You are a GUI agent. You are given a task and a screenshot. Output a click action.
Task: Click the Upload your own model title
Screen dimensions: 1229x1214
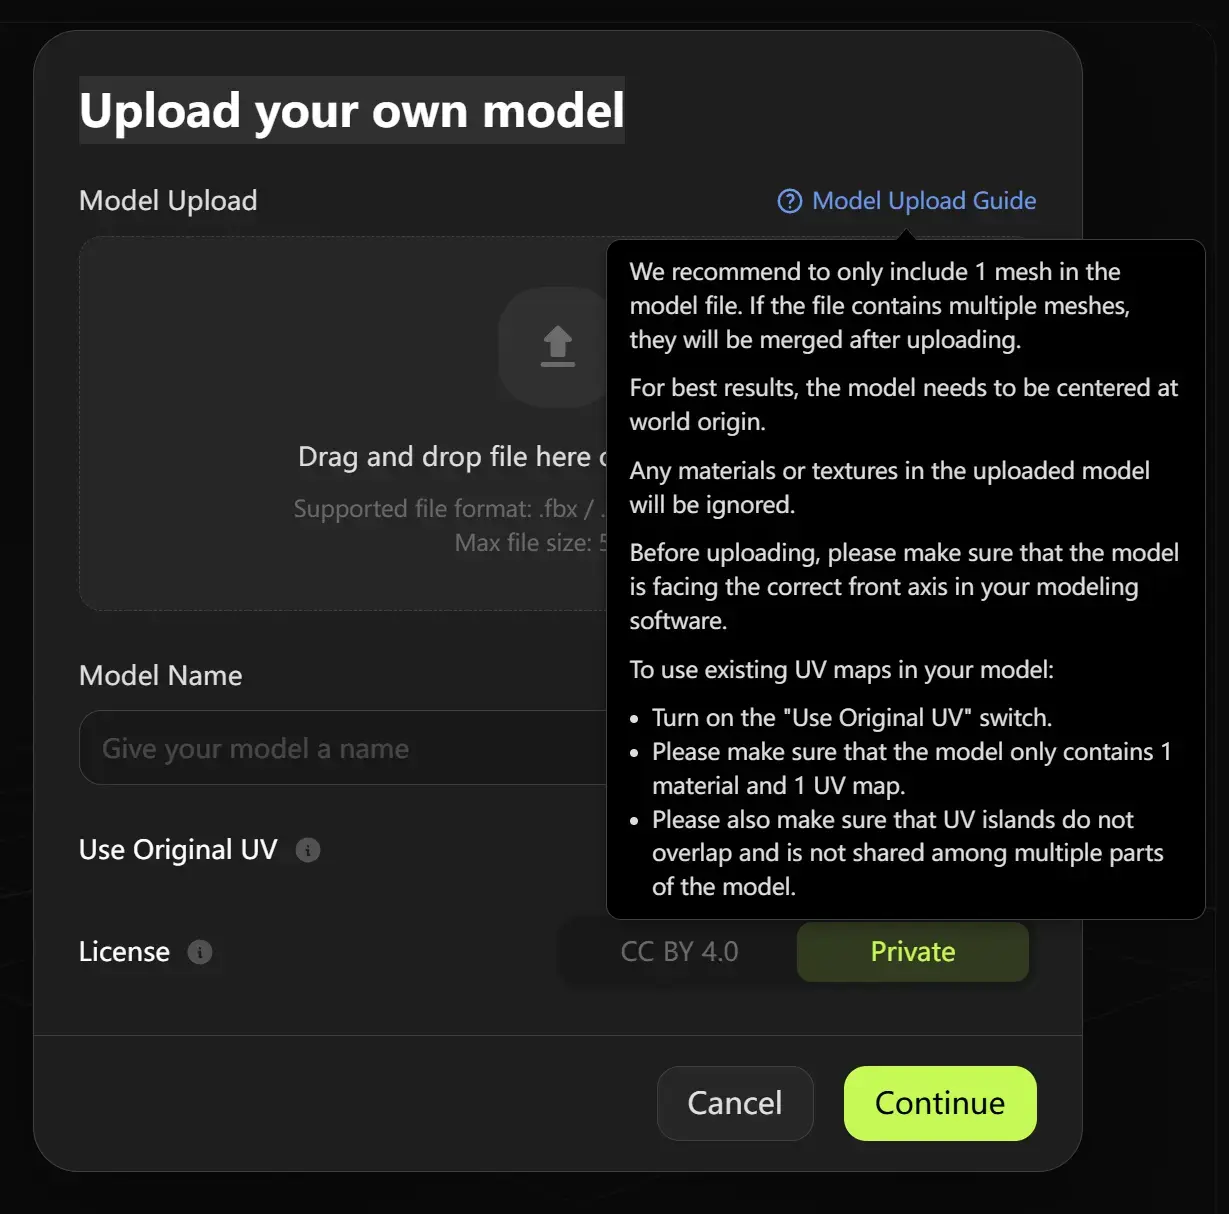tap(352, 111)
